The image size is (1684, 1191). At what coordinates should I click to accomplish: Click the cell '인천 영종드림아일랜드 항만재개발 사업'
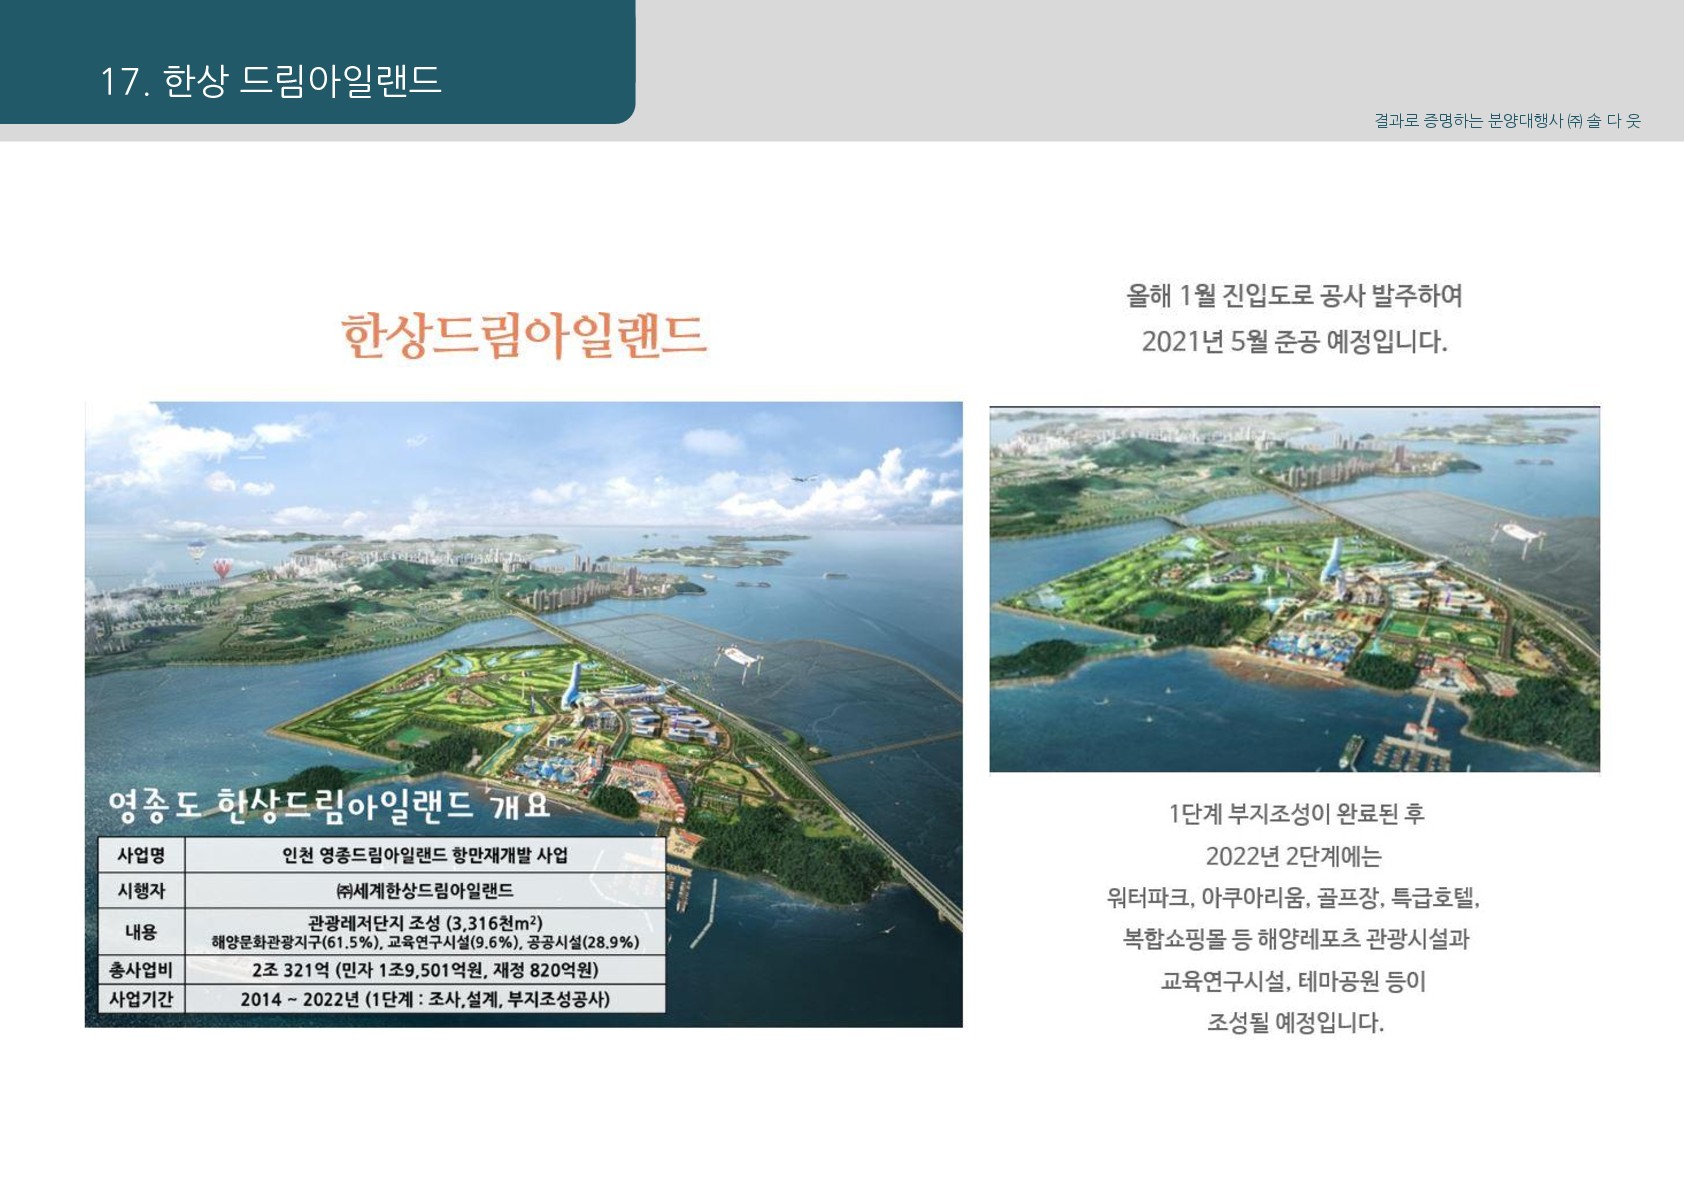click(x=425, y=855)
